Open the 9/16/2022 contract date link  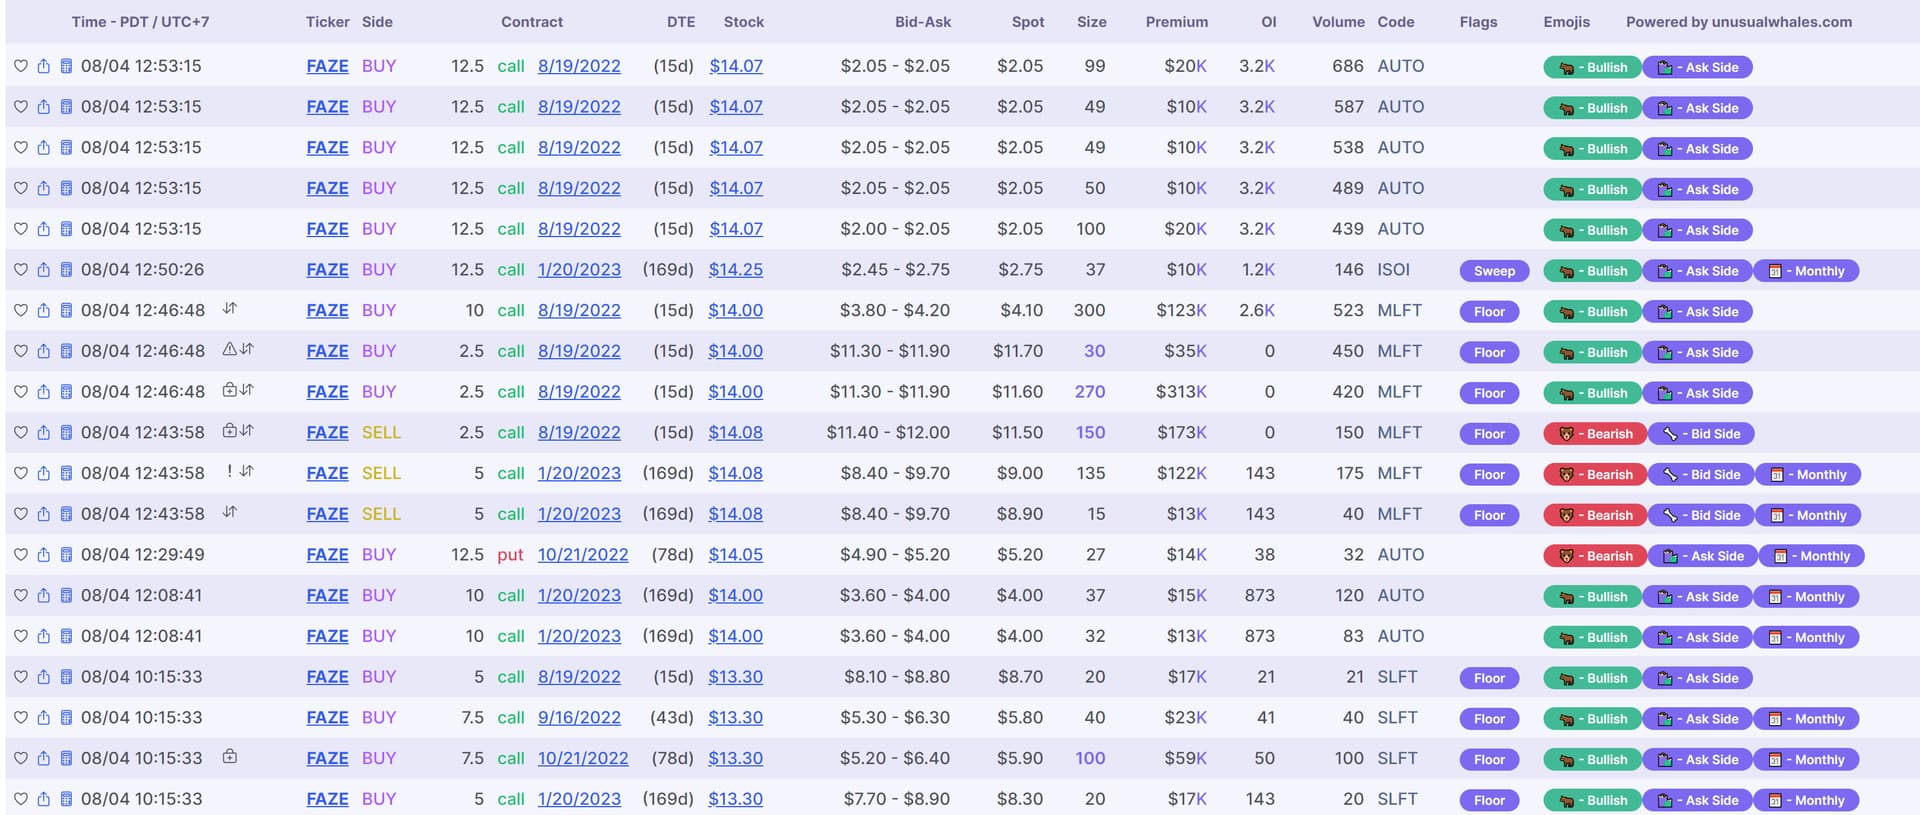(x=579, y=718)
